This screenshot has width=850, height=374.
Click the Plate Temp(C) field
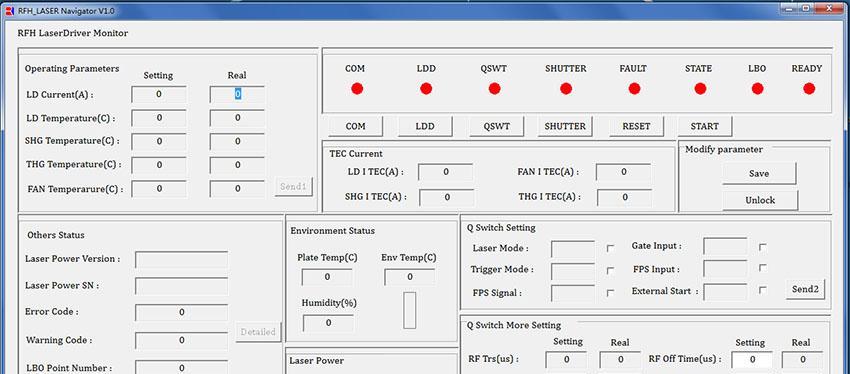327,277
